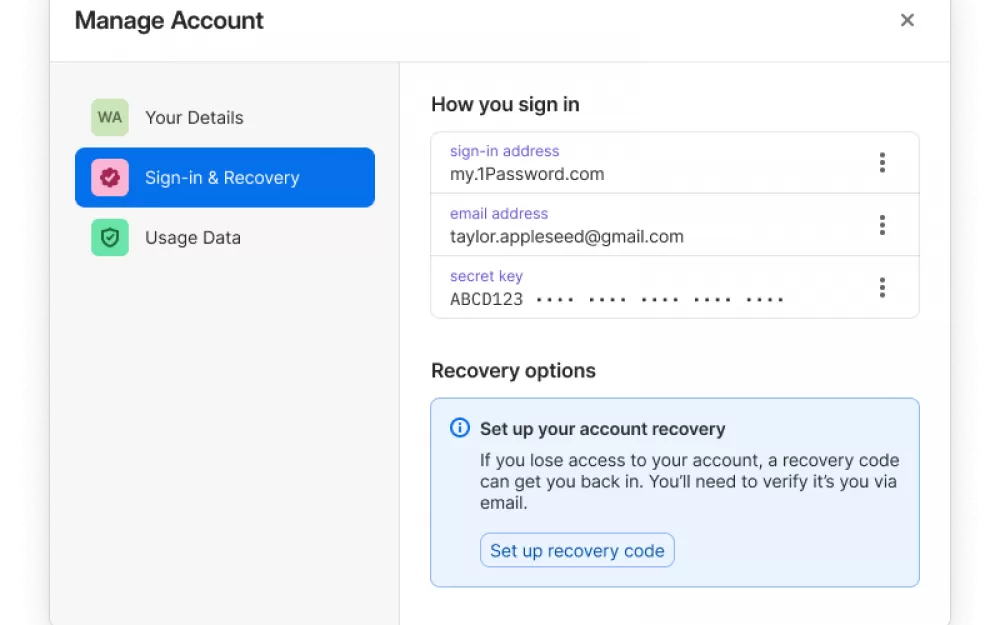Open the three-dot menu for sign-in address

[882, 163]
